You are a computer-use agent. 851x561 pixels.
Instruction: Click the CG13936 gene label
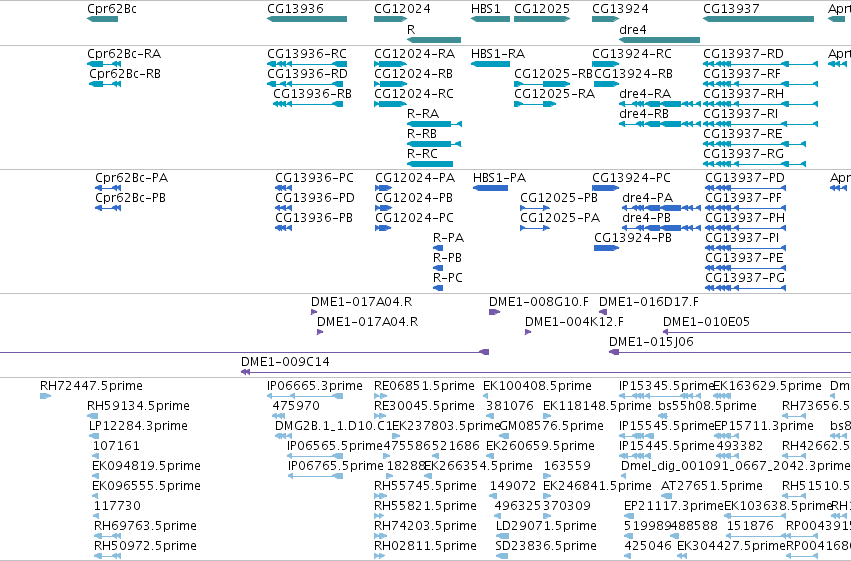(x=295, y=9)
